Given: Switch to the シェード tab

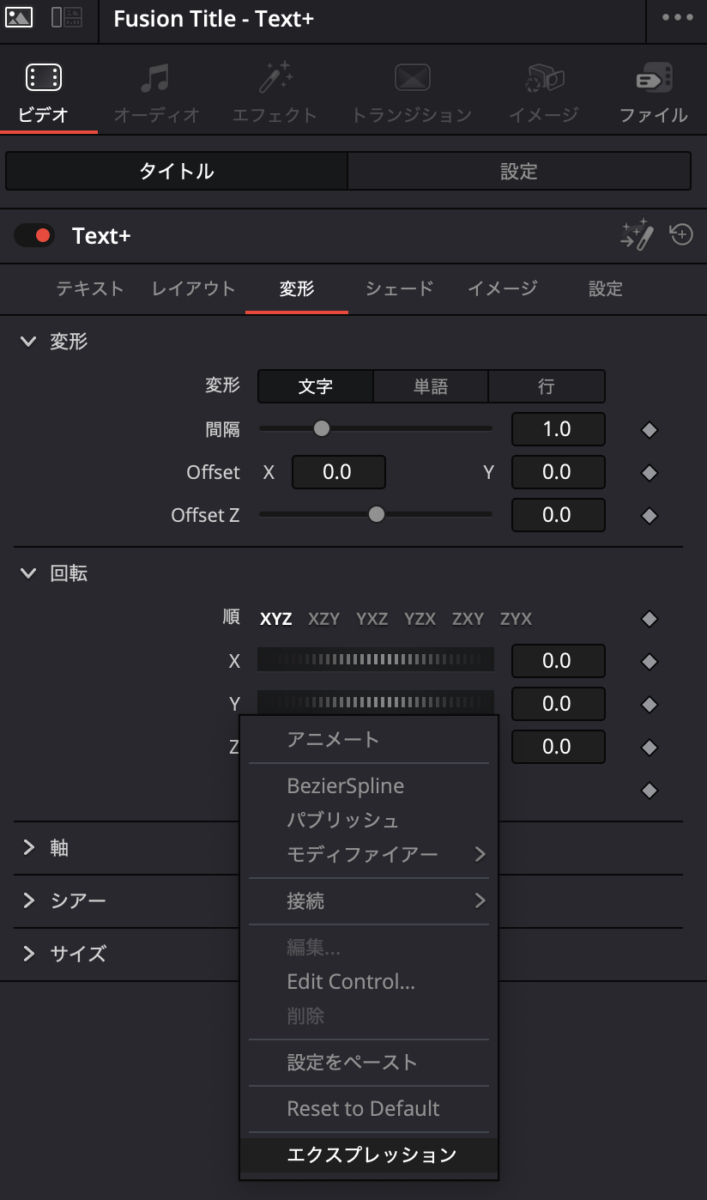Looking at the screenshot, I should point(400,288).
